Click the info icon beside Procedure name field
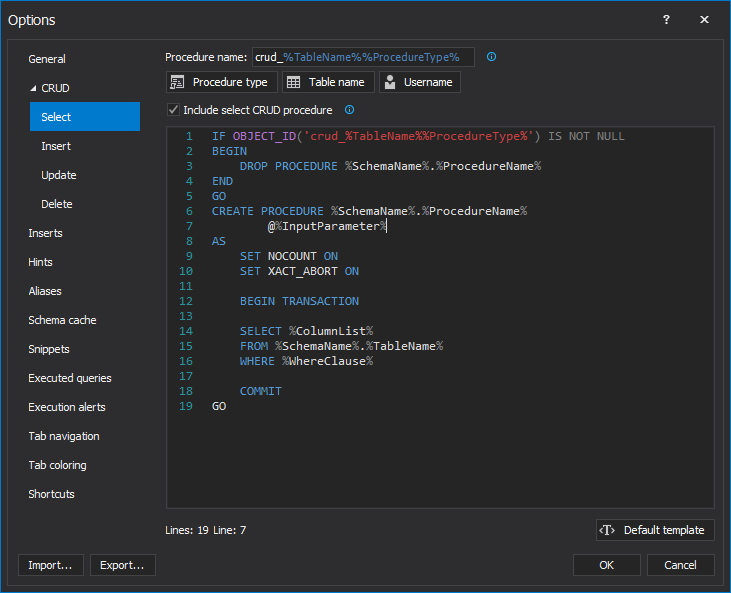The image size is (731, 593). 491,57
